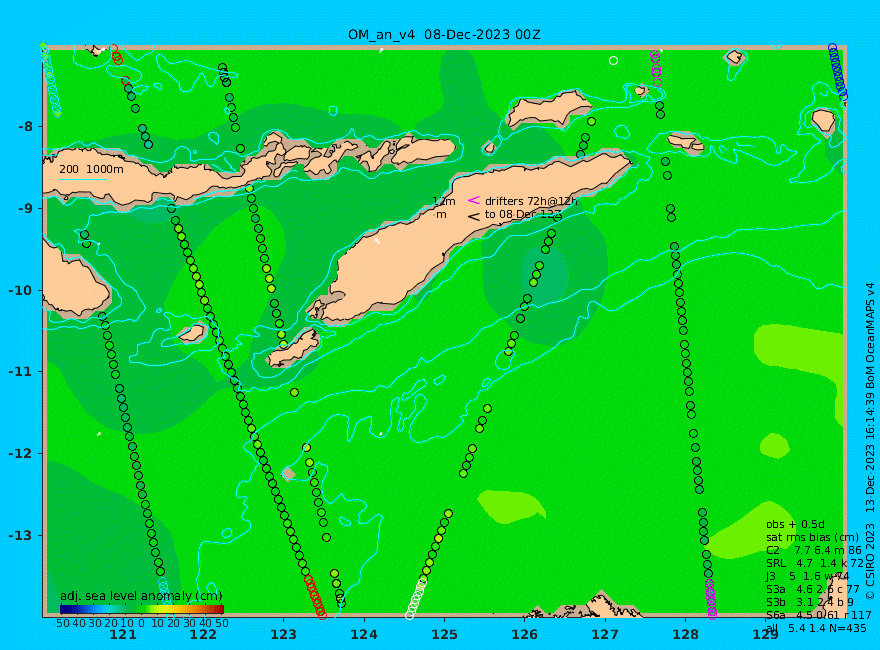Click longitude axis label 127

tap(605, 635)
